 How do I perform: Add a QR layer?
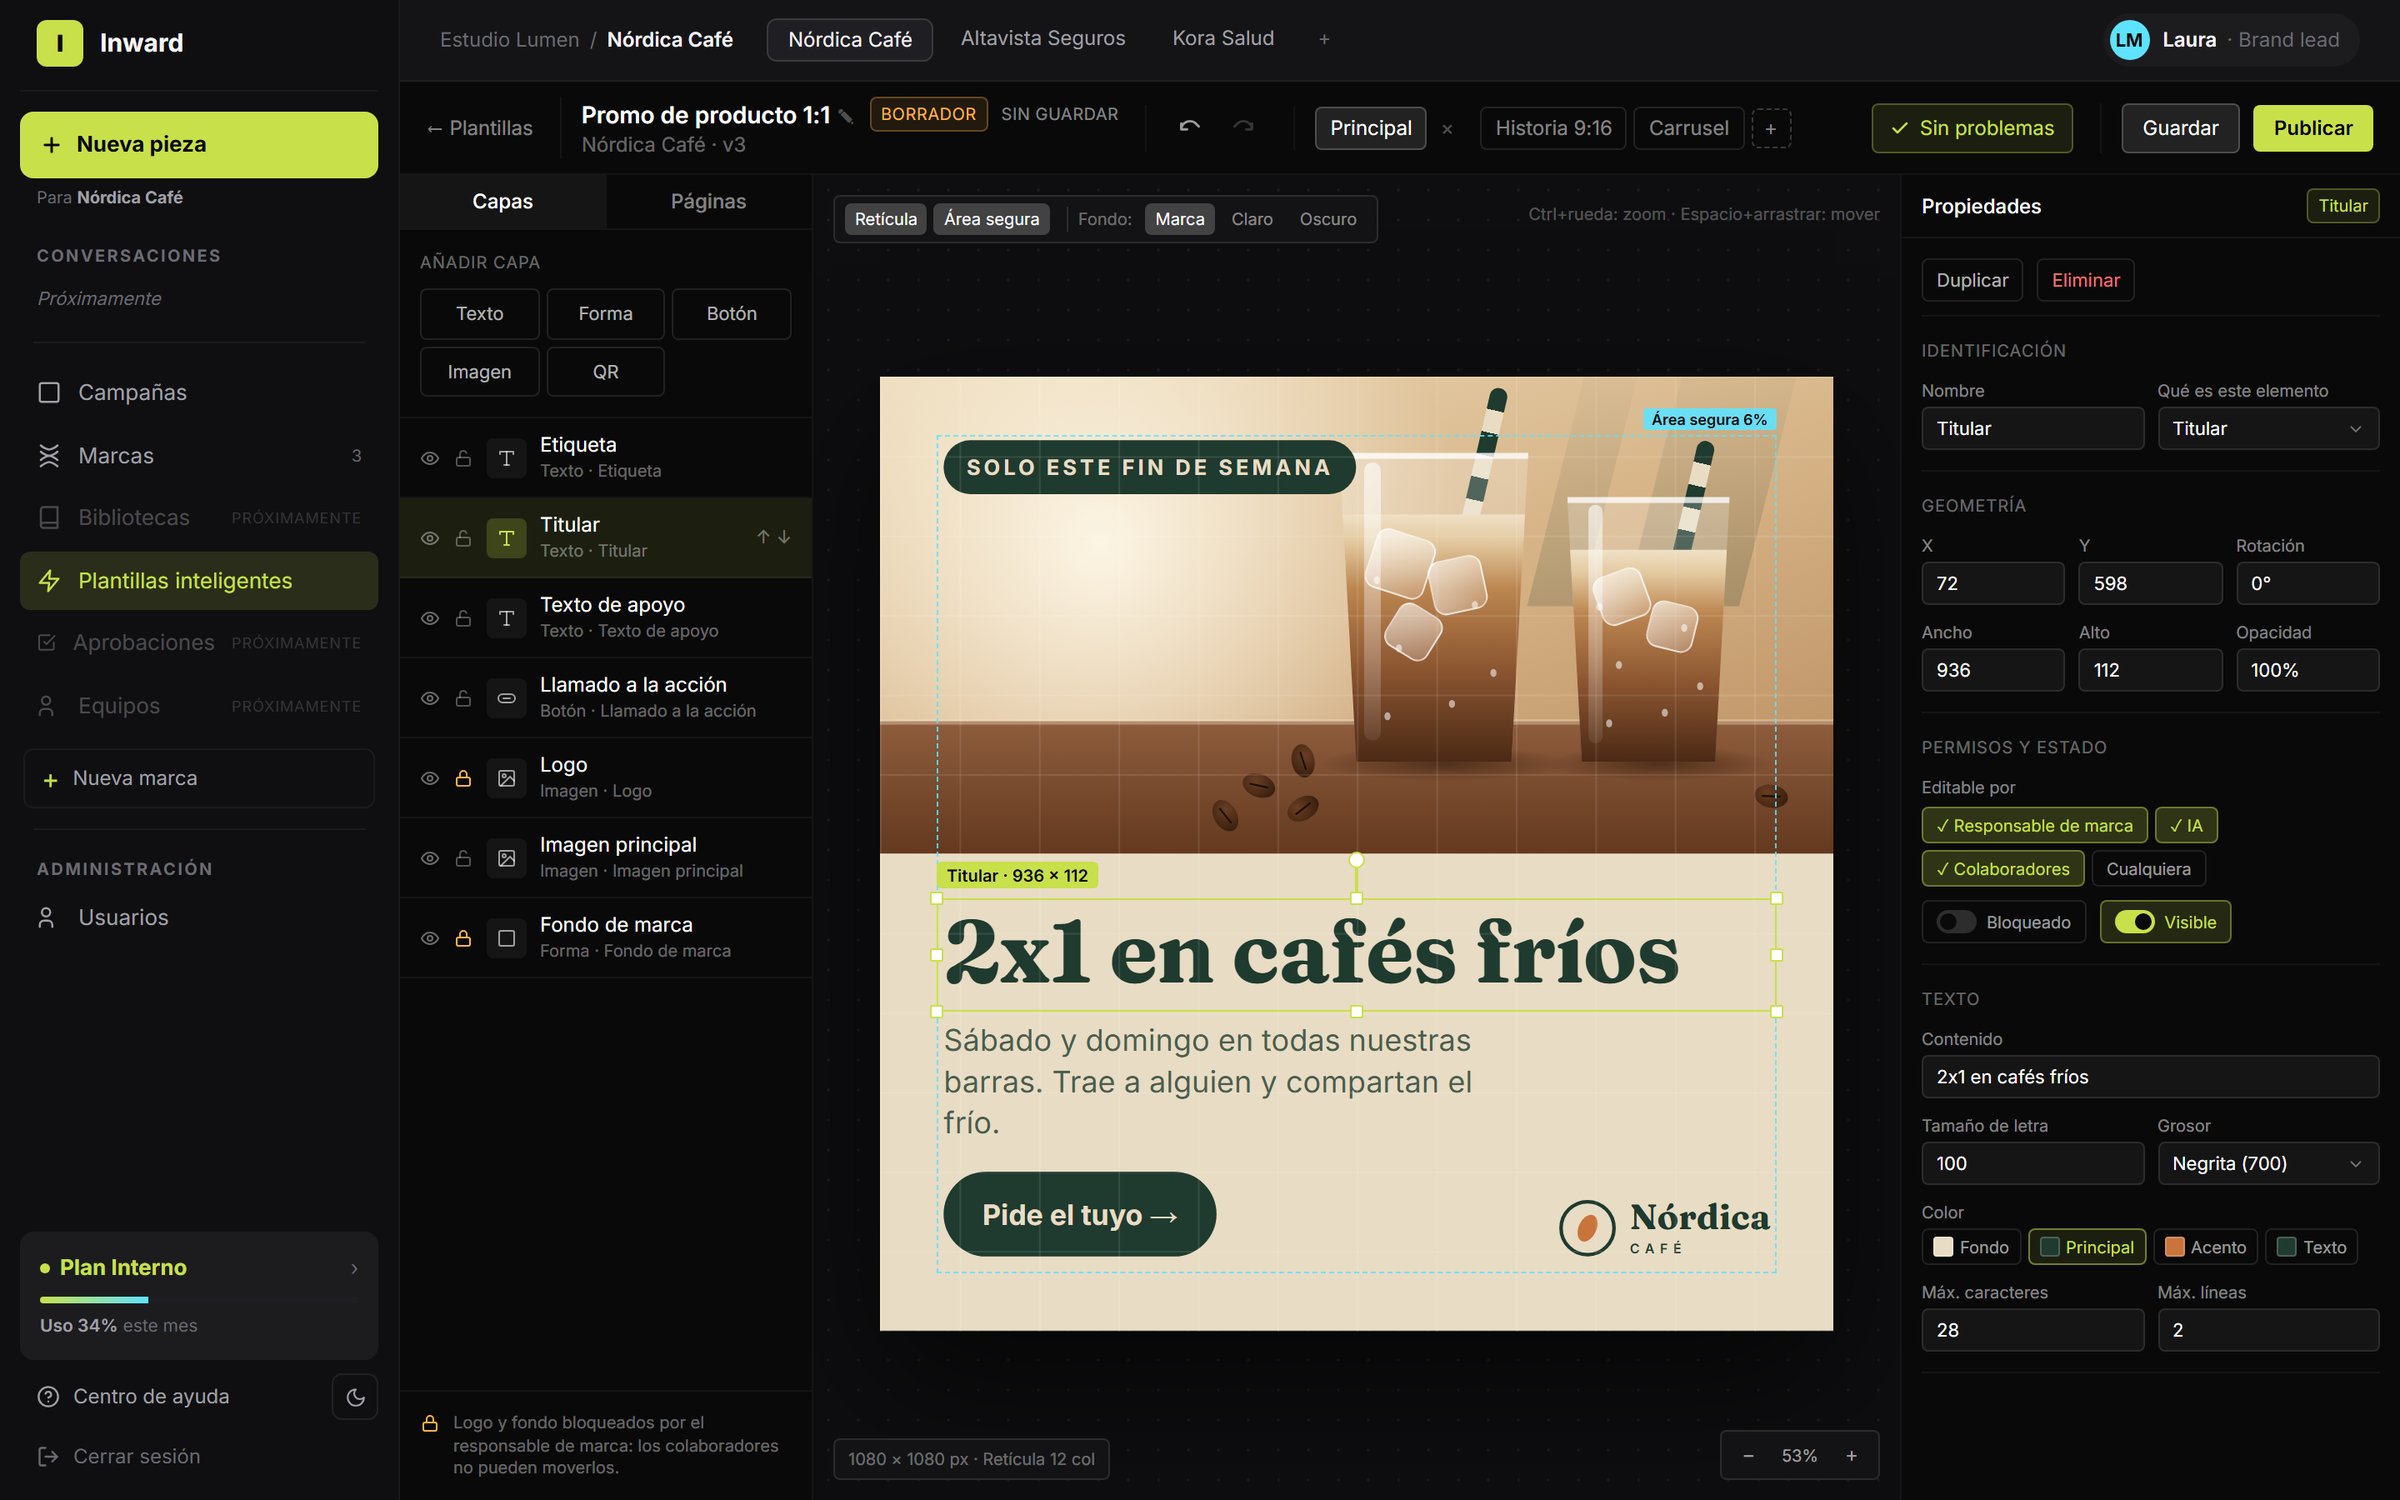605,371
